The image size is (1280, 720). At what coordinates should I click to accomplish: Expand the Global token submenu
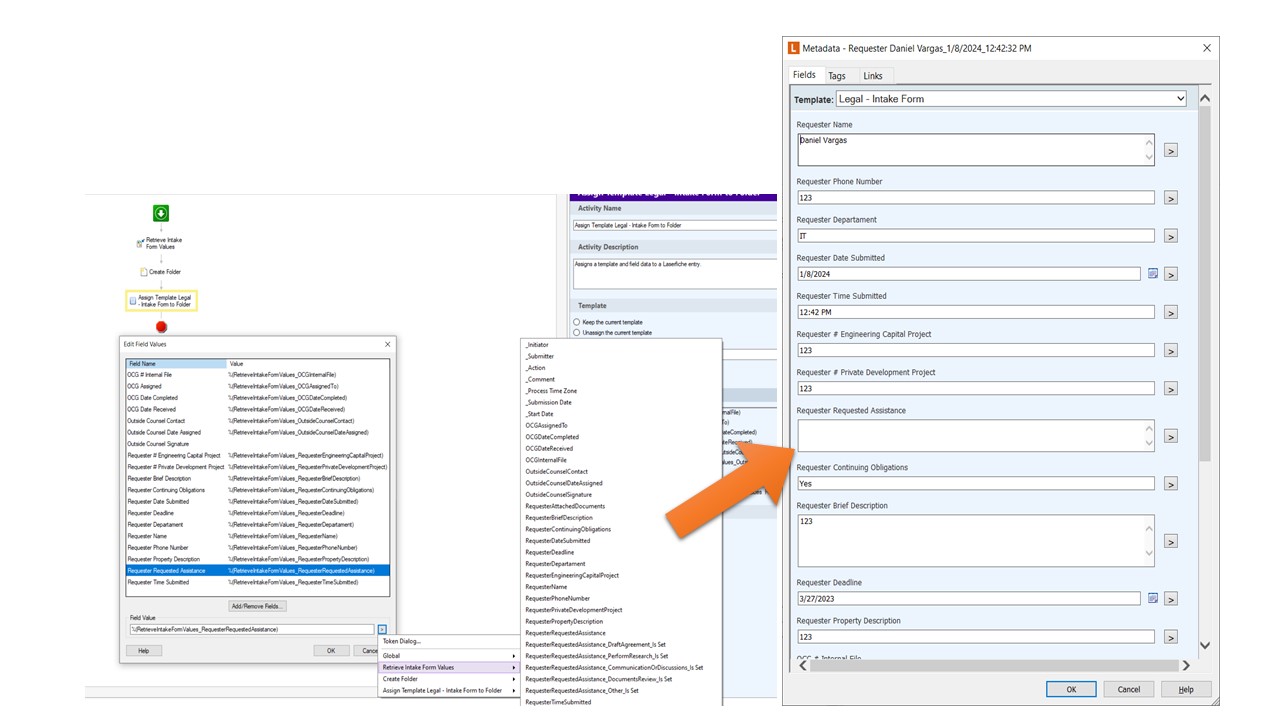coord(449,656)
